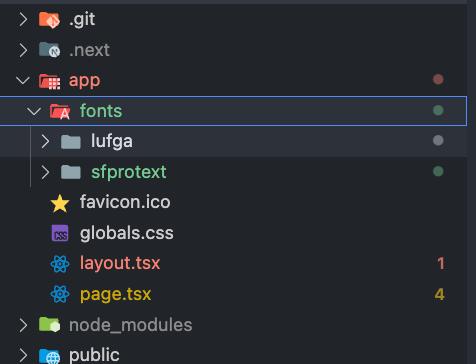This screenshot has height=364, width=476.
Task: Click the public folder globe icon
Action: click(49, 356)
